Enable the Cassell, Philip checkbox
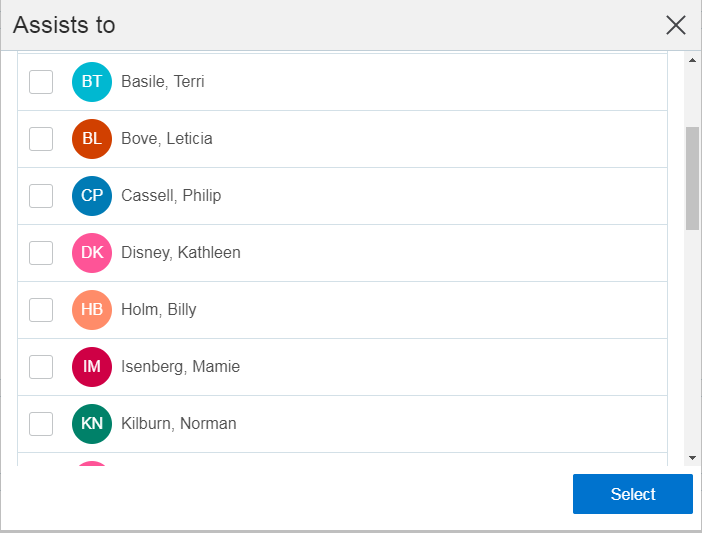The height and width of the screenshot is (533, 702). [x=41, y=196]
